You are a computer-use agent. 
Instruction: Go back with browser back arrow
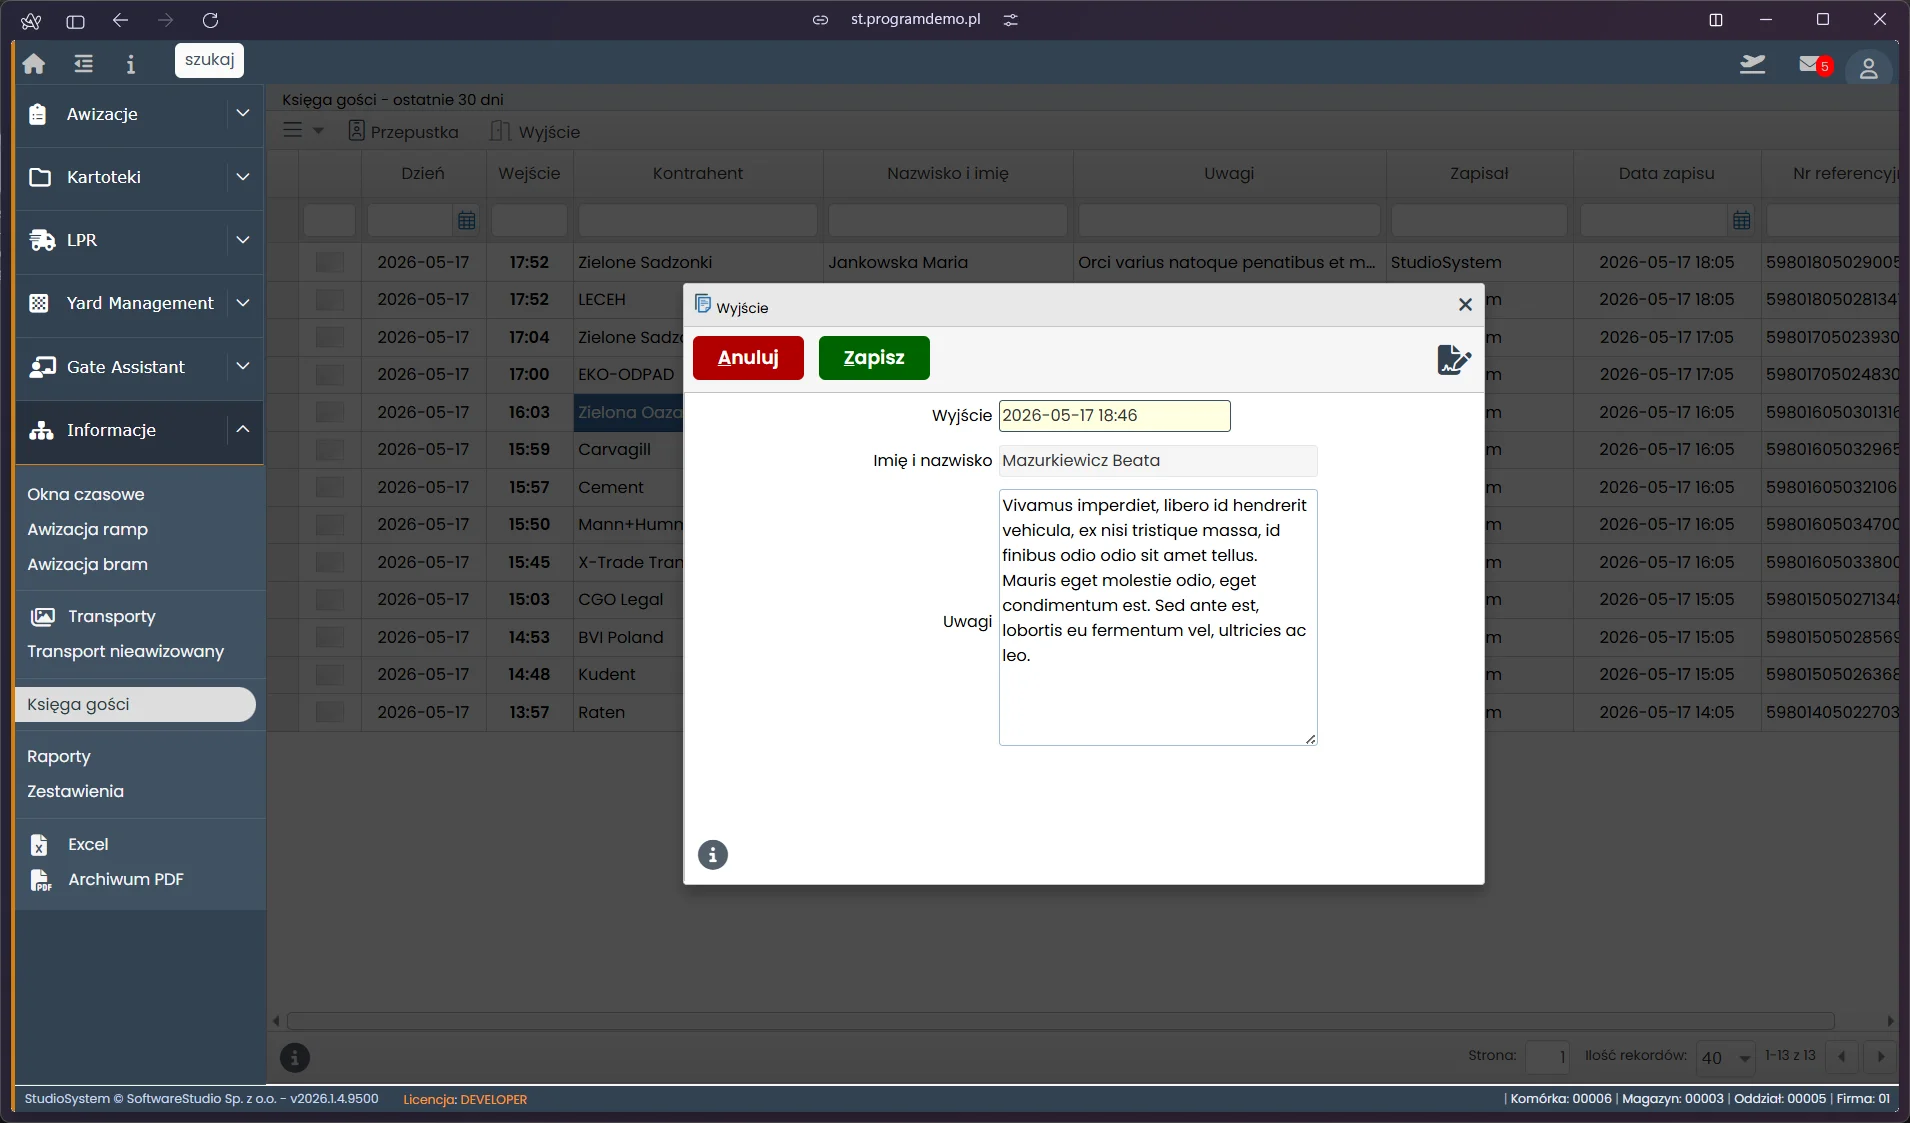[x=120, y=20]
